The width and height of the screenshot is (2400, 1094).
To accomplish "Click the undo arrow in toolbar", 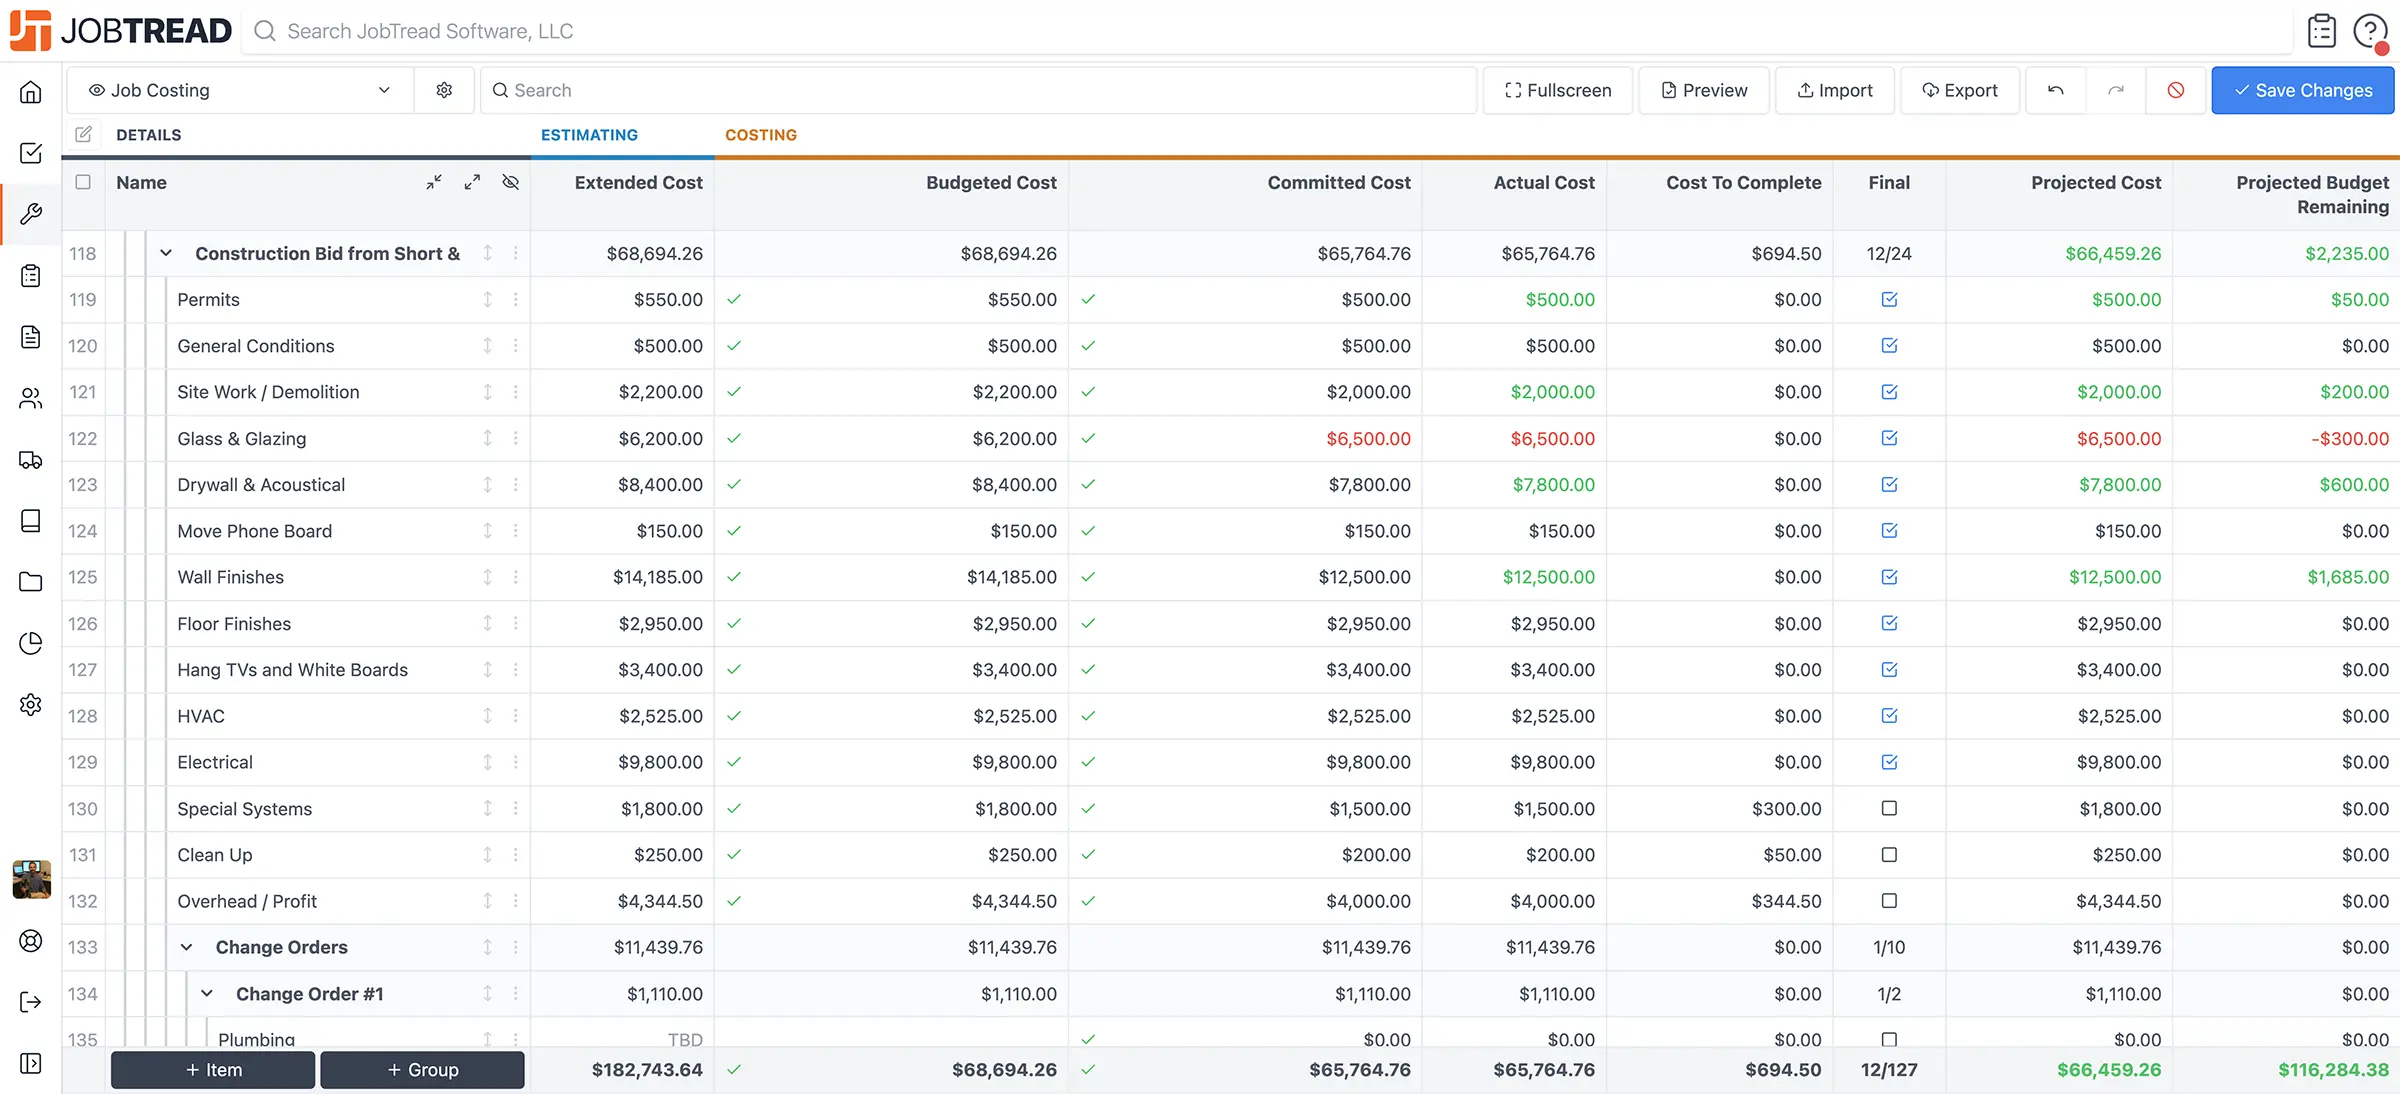I will point(2055,90).
